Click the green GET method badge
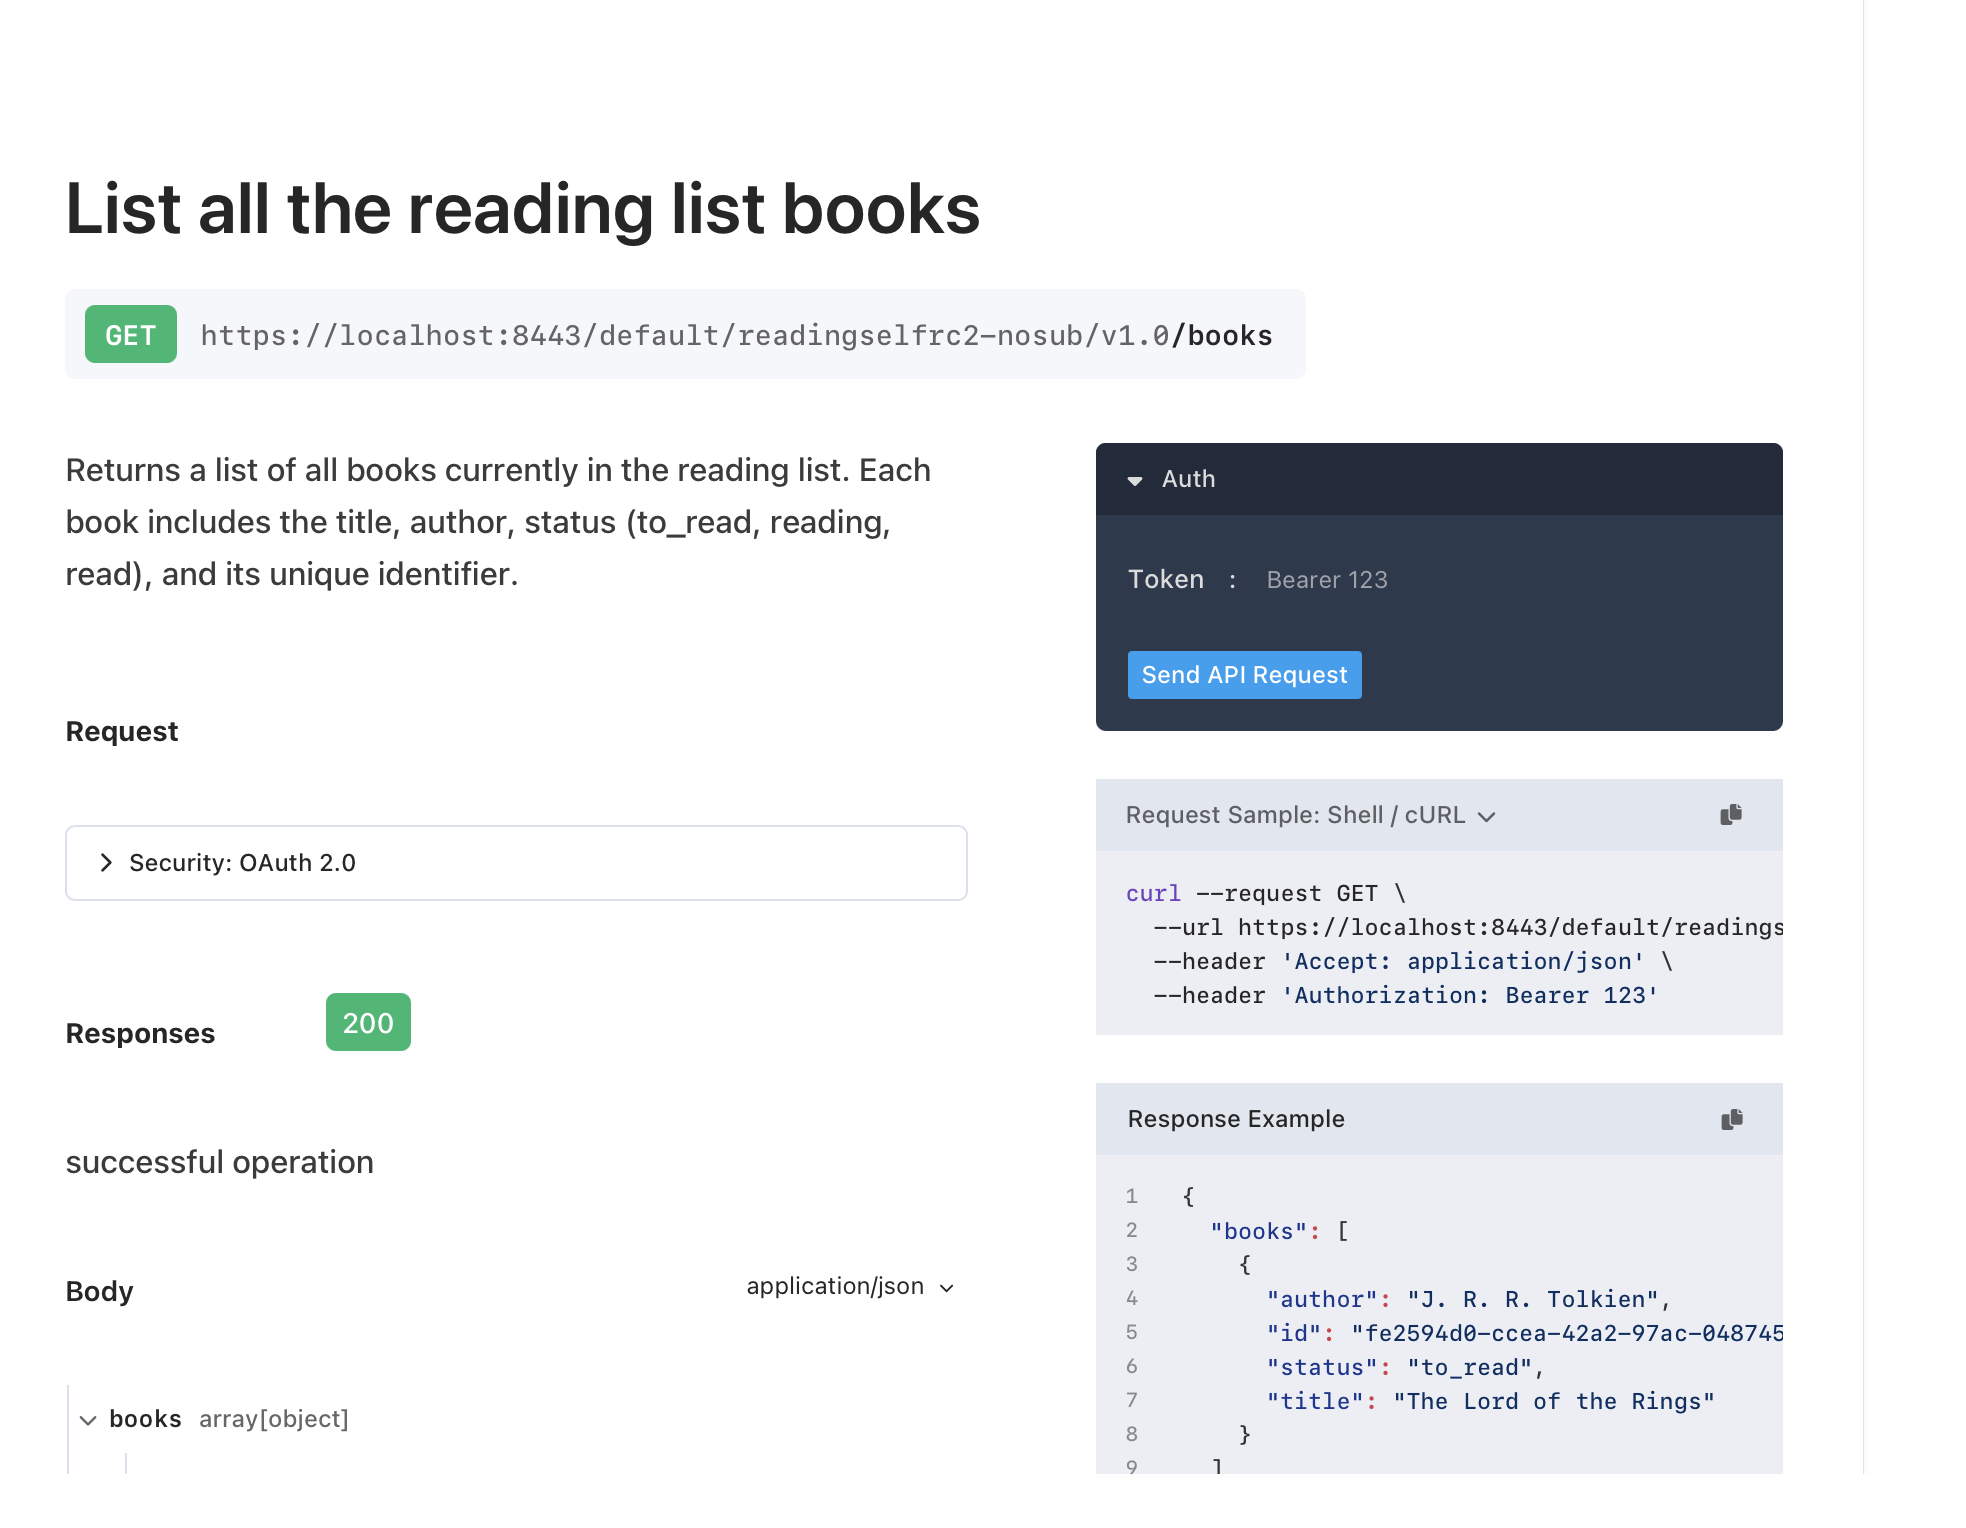Viewport: 1966px width, 1528px height. point(130,334)
